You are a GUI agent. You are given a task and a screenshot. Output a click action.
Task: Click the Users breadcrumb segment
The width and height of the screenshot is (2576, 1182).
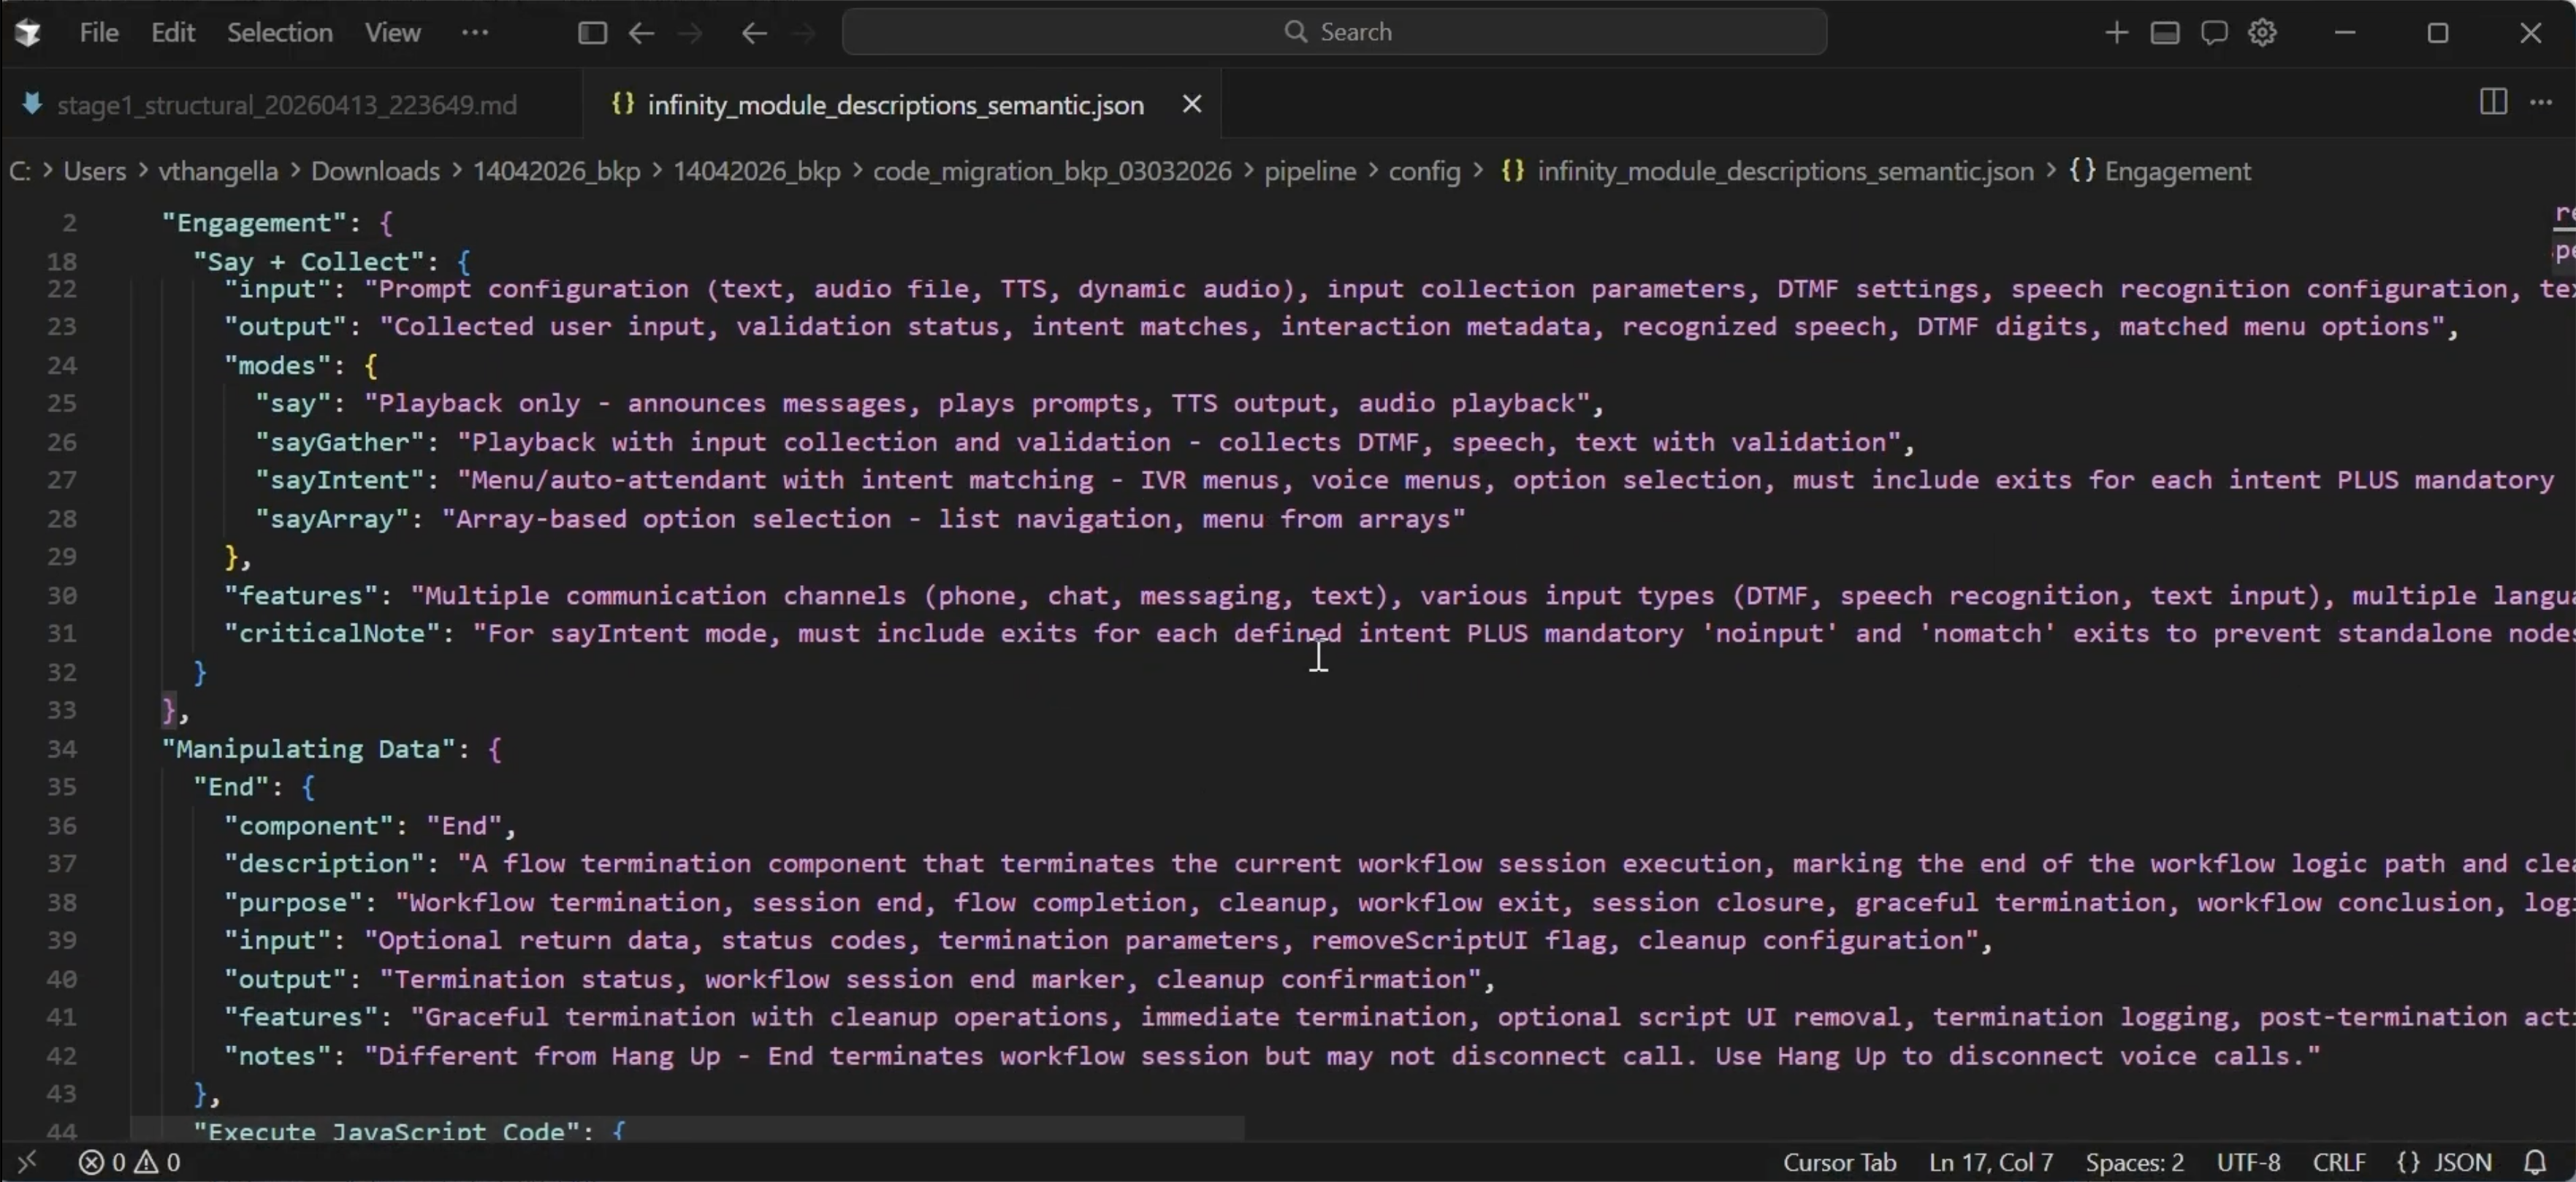click(95, 171)
